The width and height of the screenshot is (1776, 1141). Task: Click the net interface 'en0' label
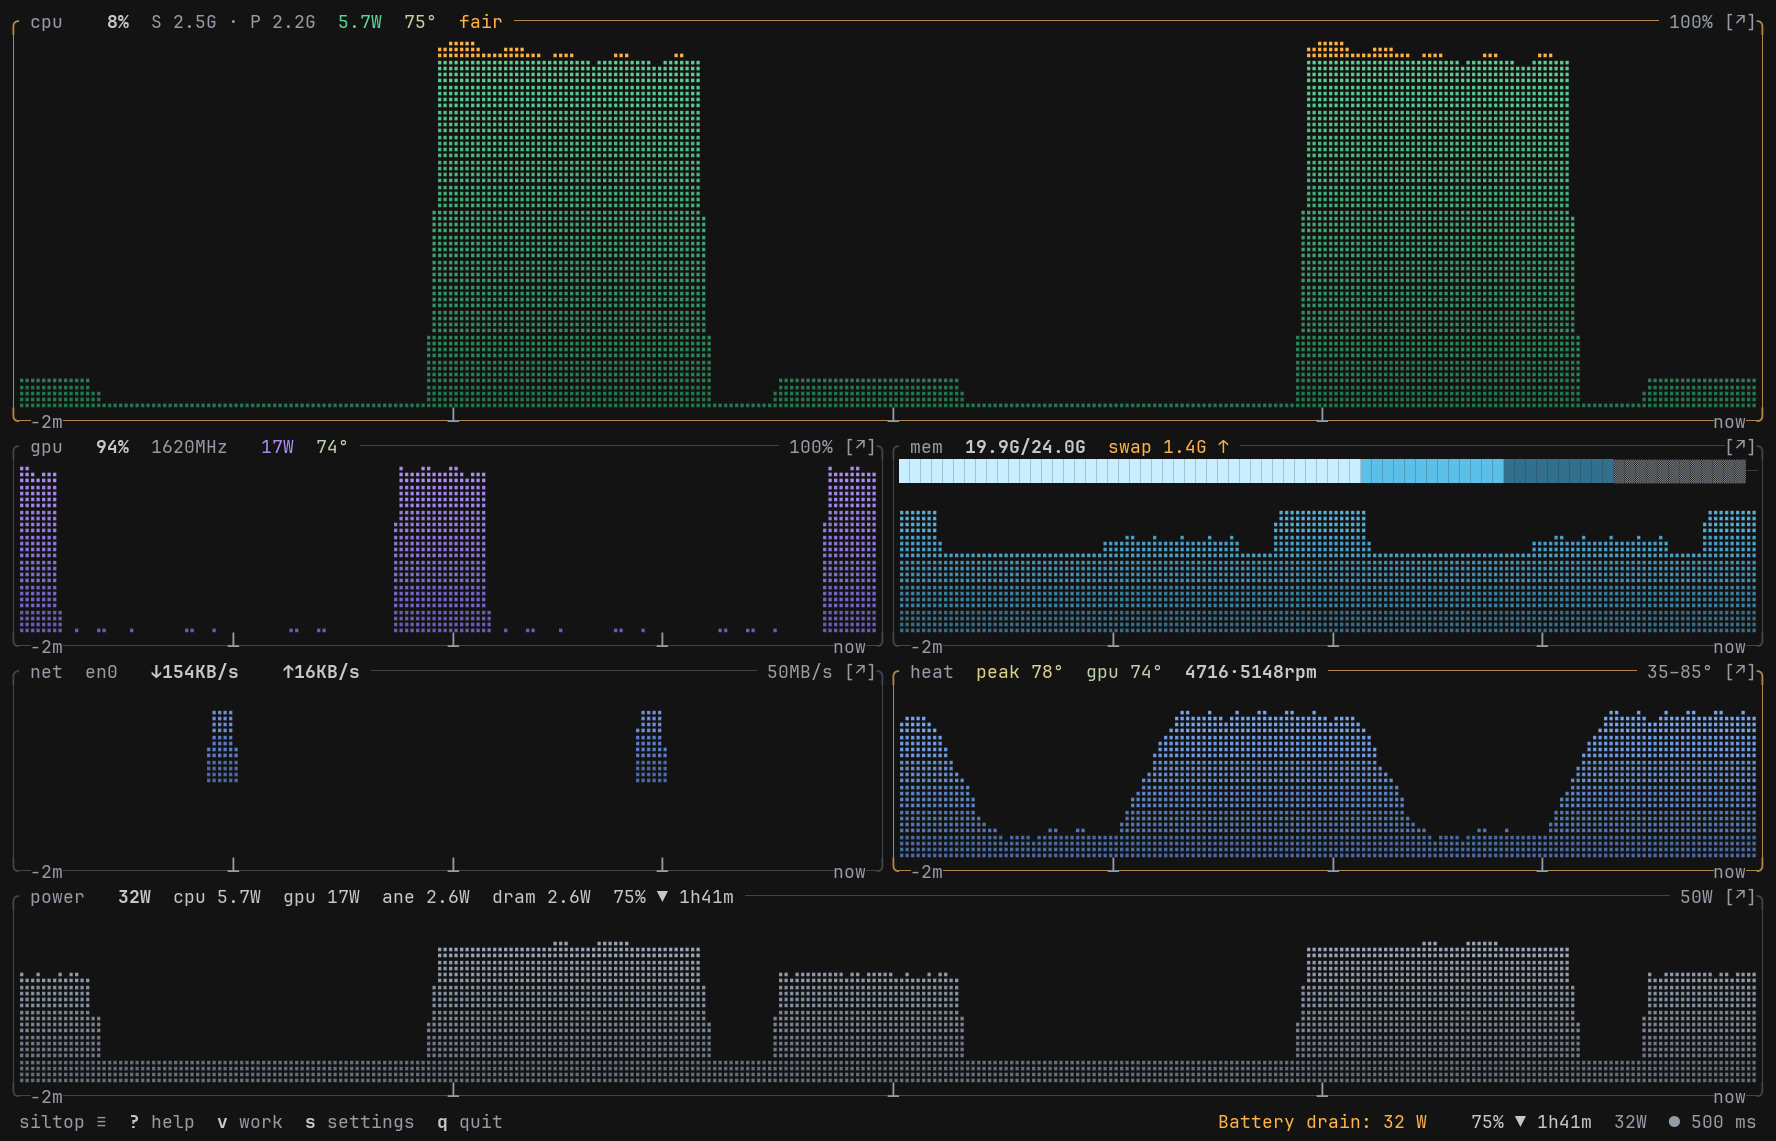(x=101, y=672)
